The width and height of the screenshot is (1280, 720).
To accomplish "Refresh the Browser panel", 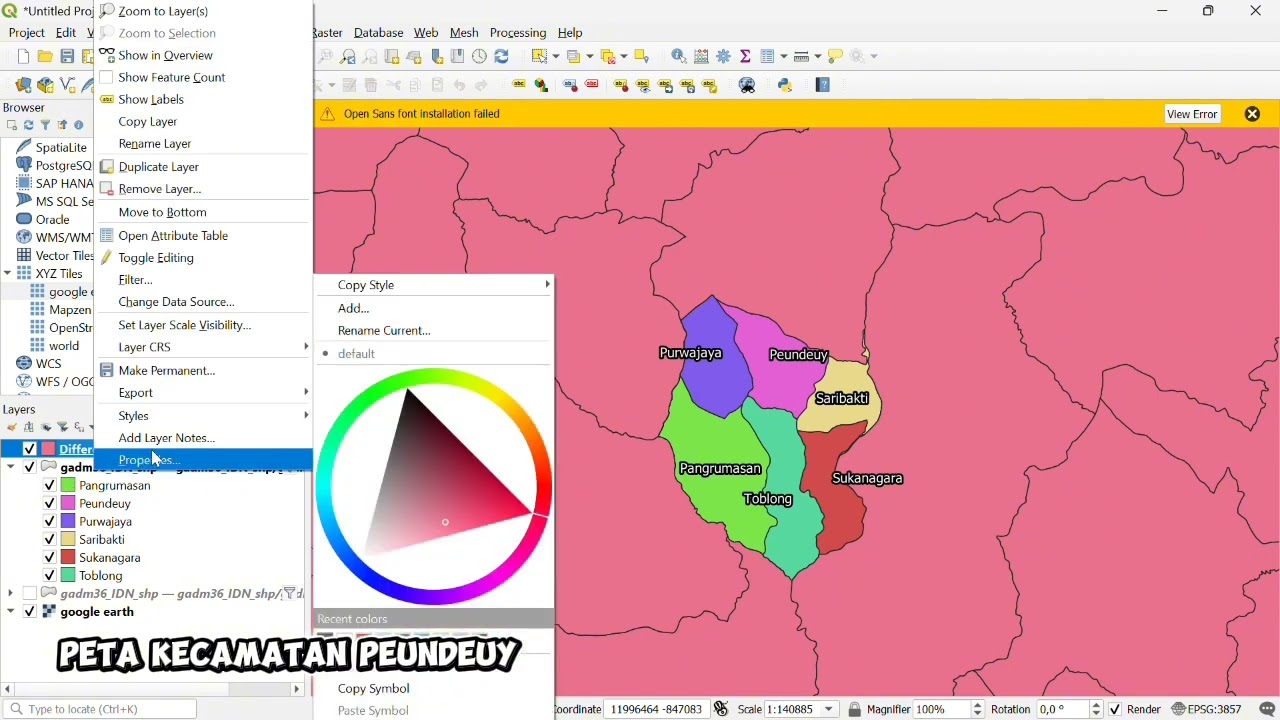I will click(x=28, y=126).
